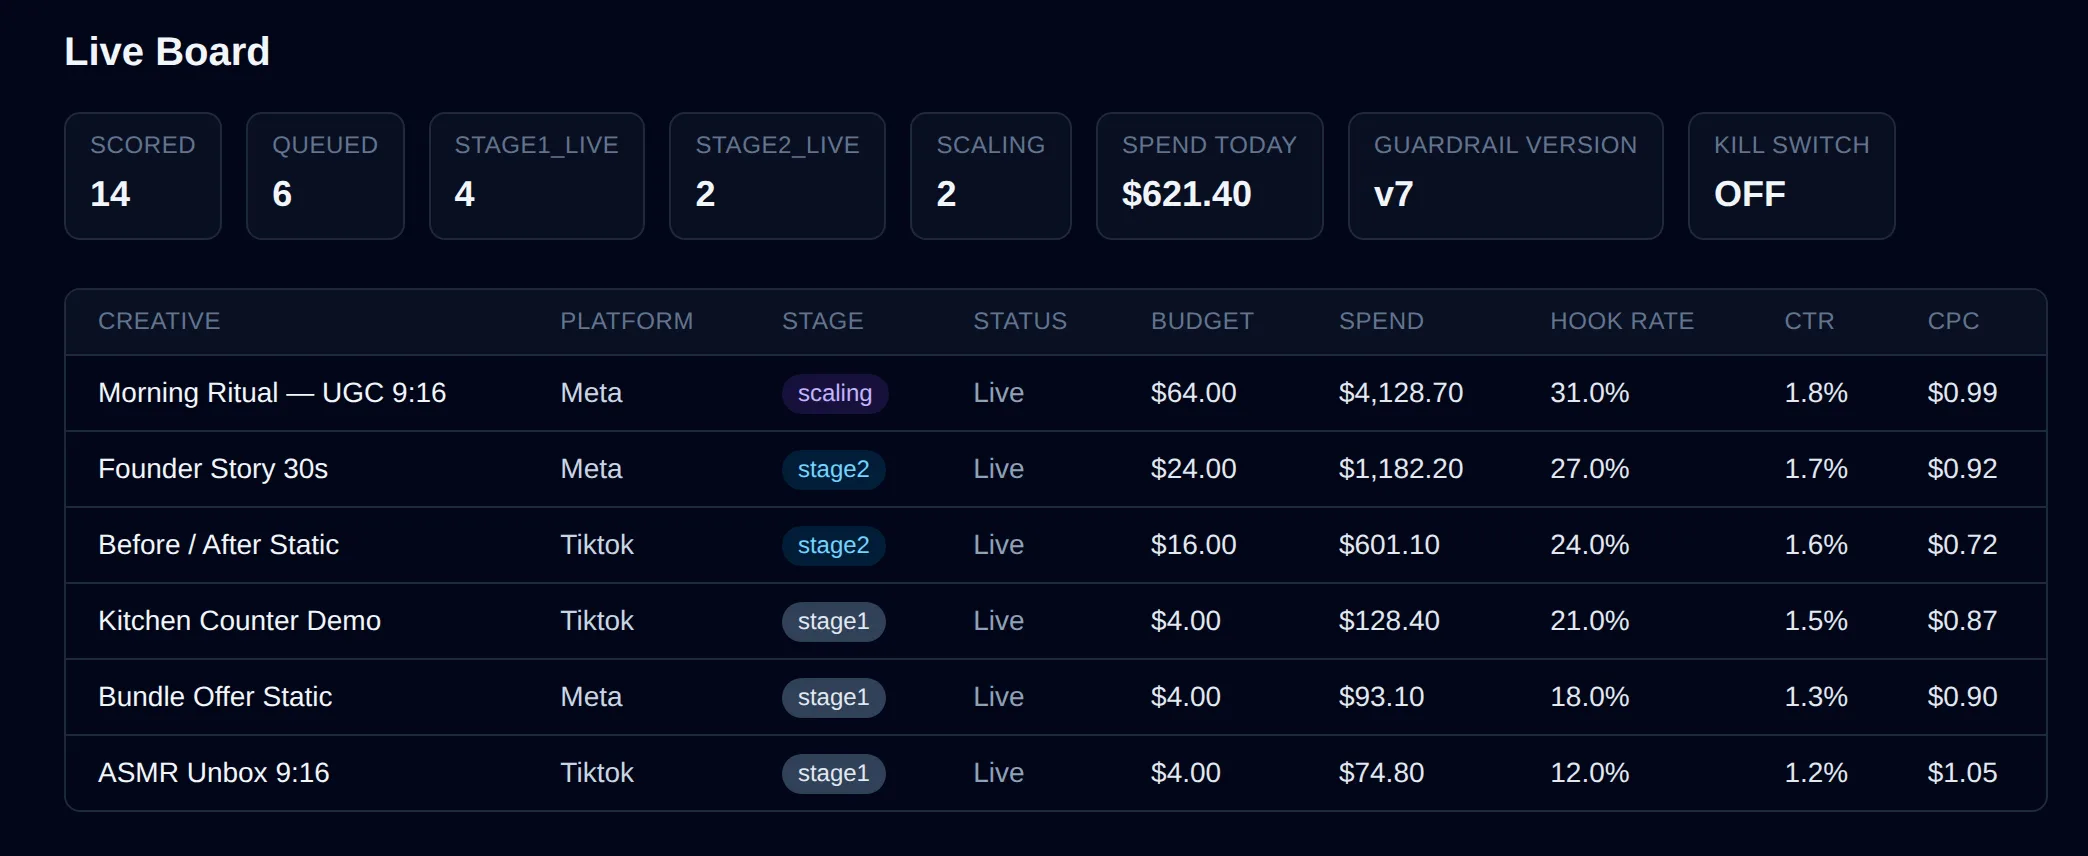
Task: Click the Live Board page heading
Action: 167,52
